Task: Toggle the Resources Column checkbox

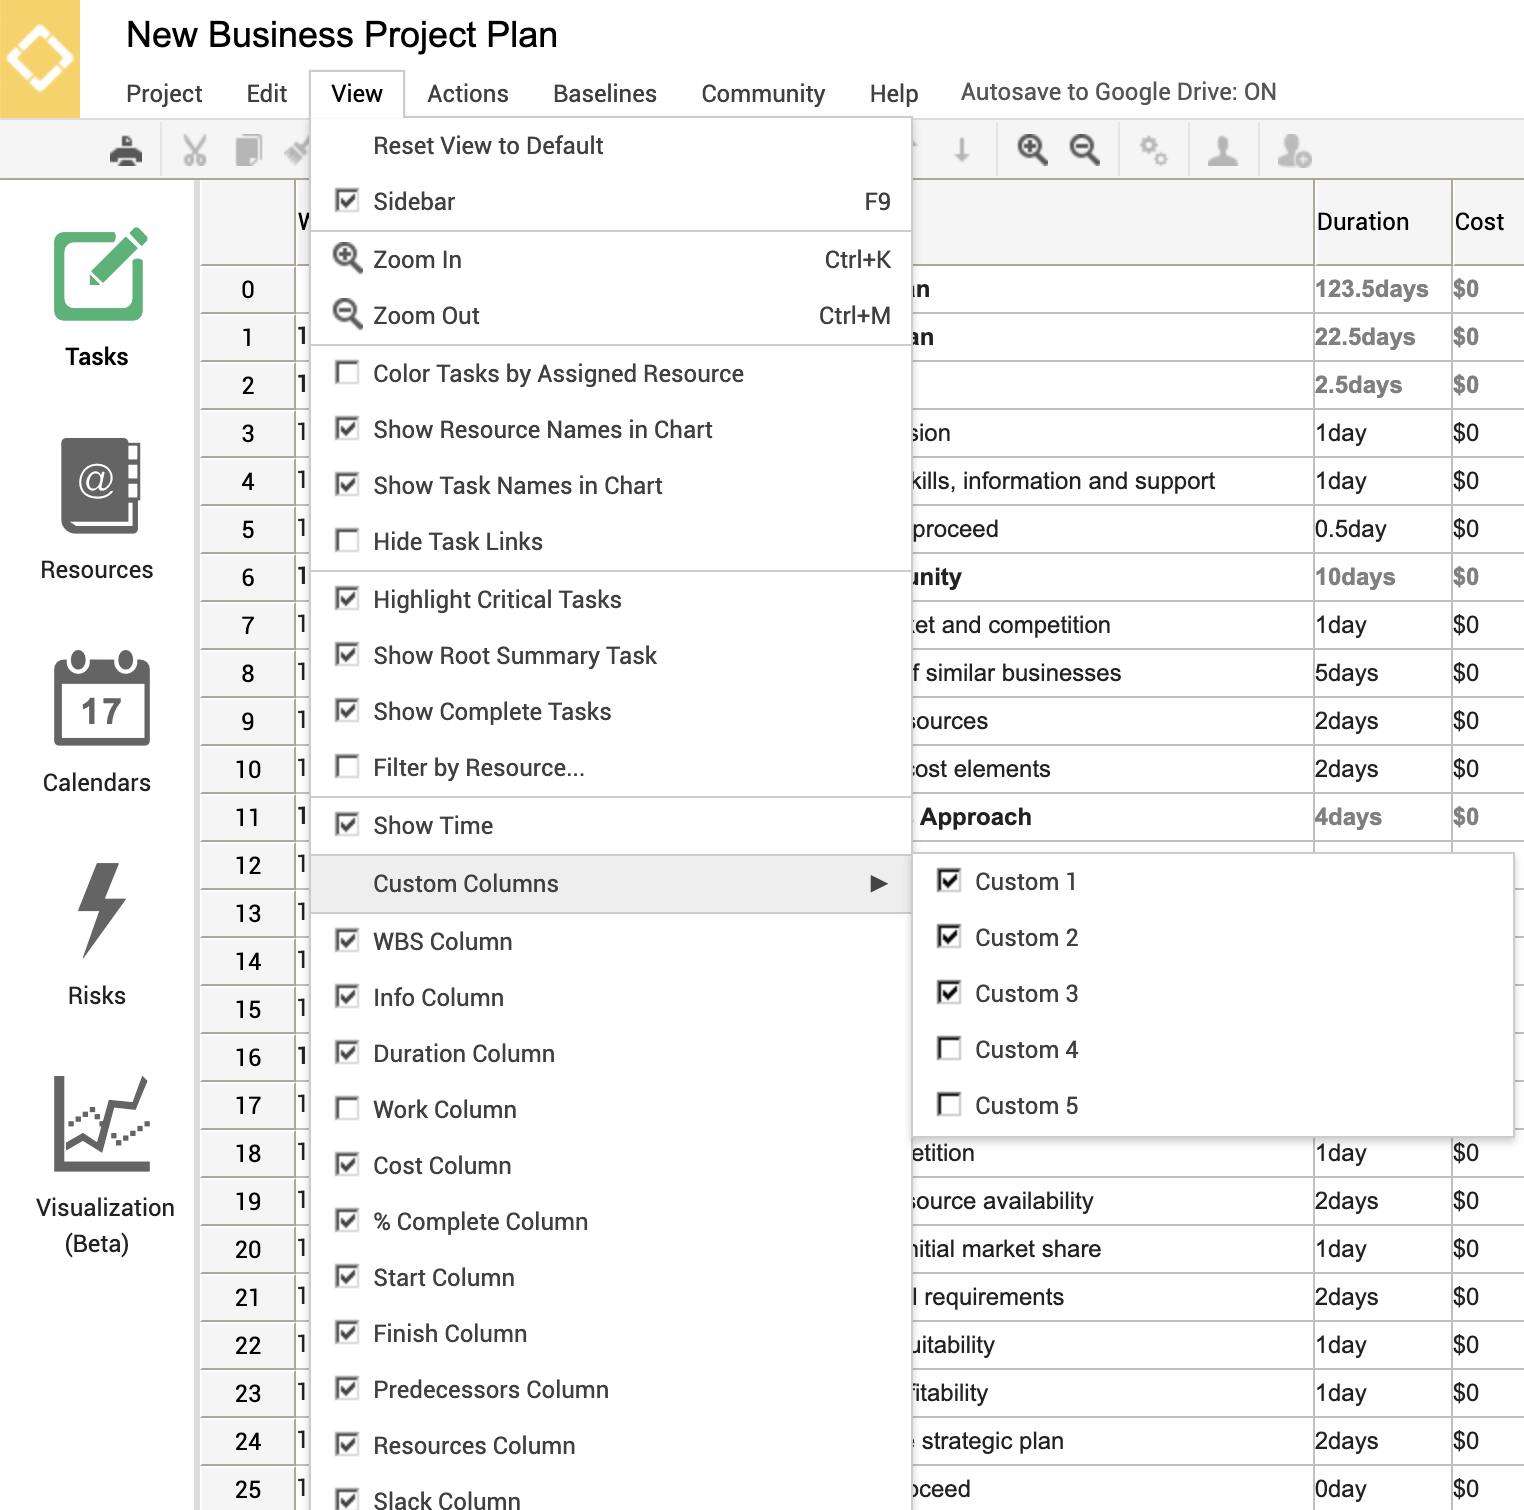Action: 347,1445
